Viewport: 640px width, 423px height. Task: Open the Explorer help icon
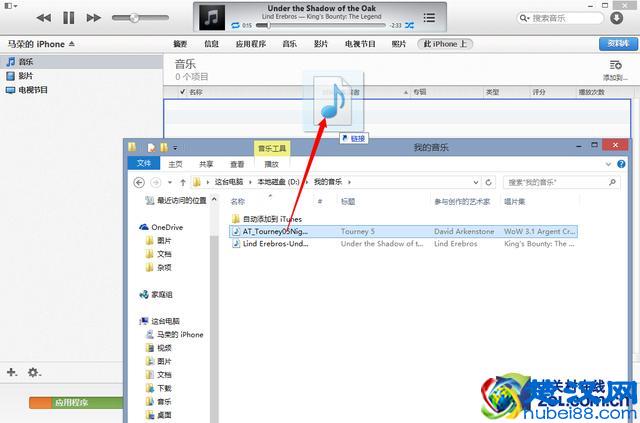(621, 164)
